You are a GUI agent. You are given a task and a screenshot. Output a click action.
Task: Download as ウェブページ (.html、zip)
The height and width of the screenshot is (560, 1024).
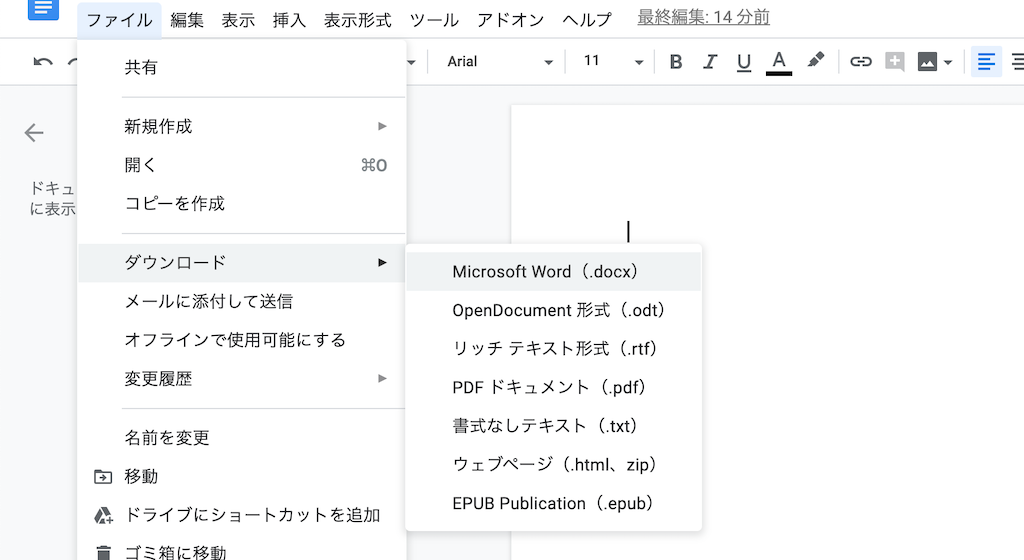(553, 465)
